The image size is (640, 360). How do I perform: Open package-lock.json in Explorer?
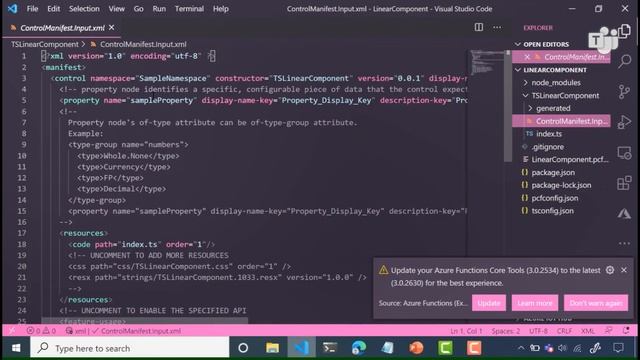[561, 185]
